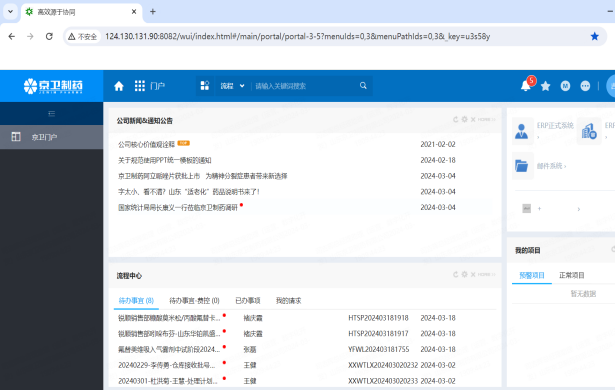The height and width of the screenshot is (390, 615).
Task: Click the round M icon in header
Action: (x=565, y=86)
